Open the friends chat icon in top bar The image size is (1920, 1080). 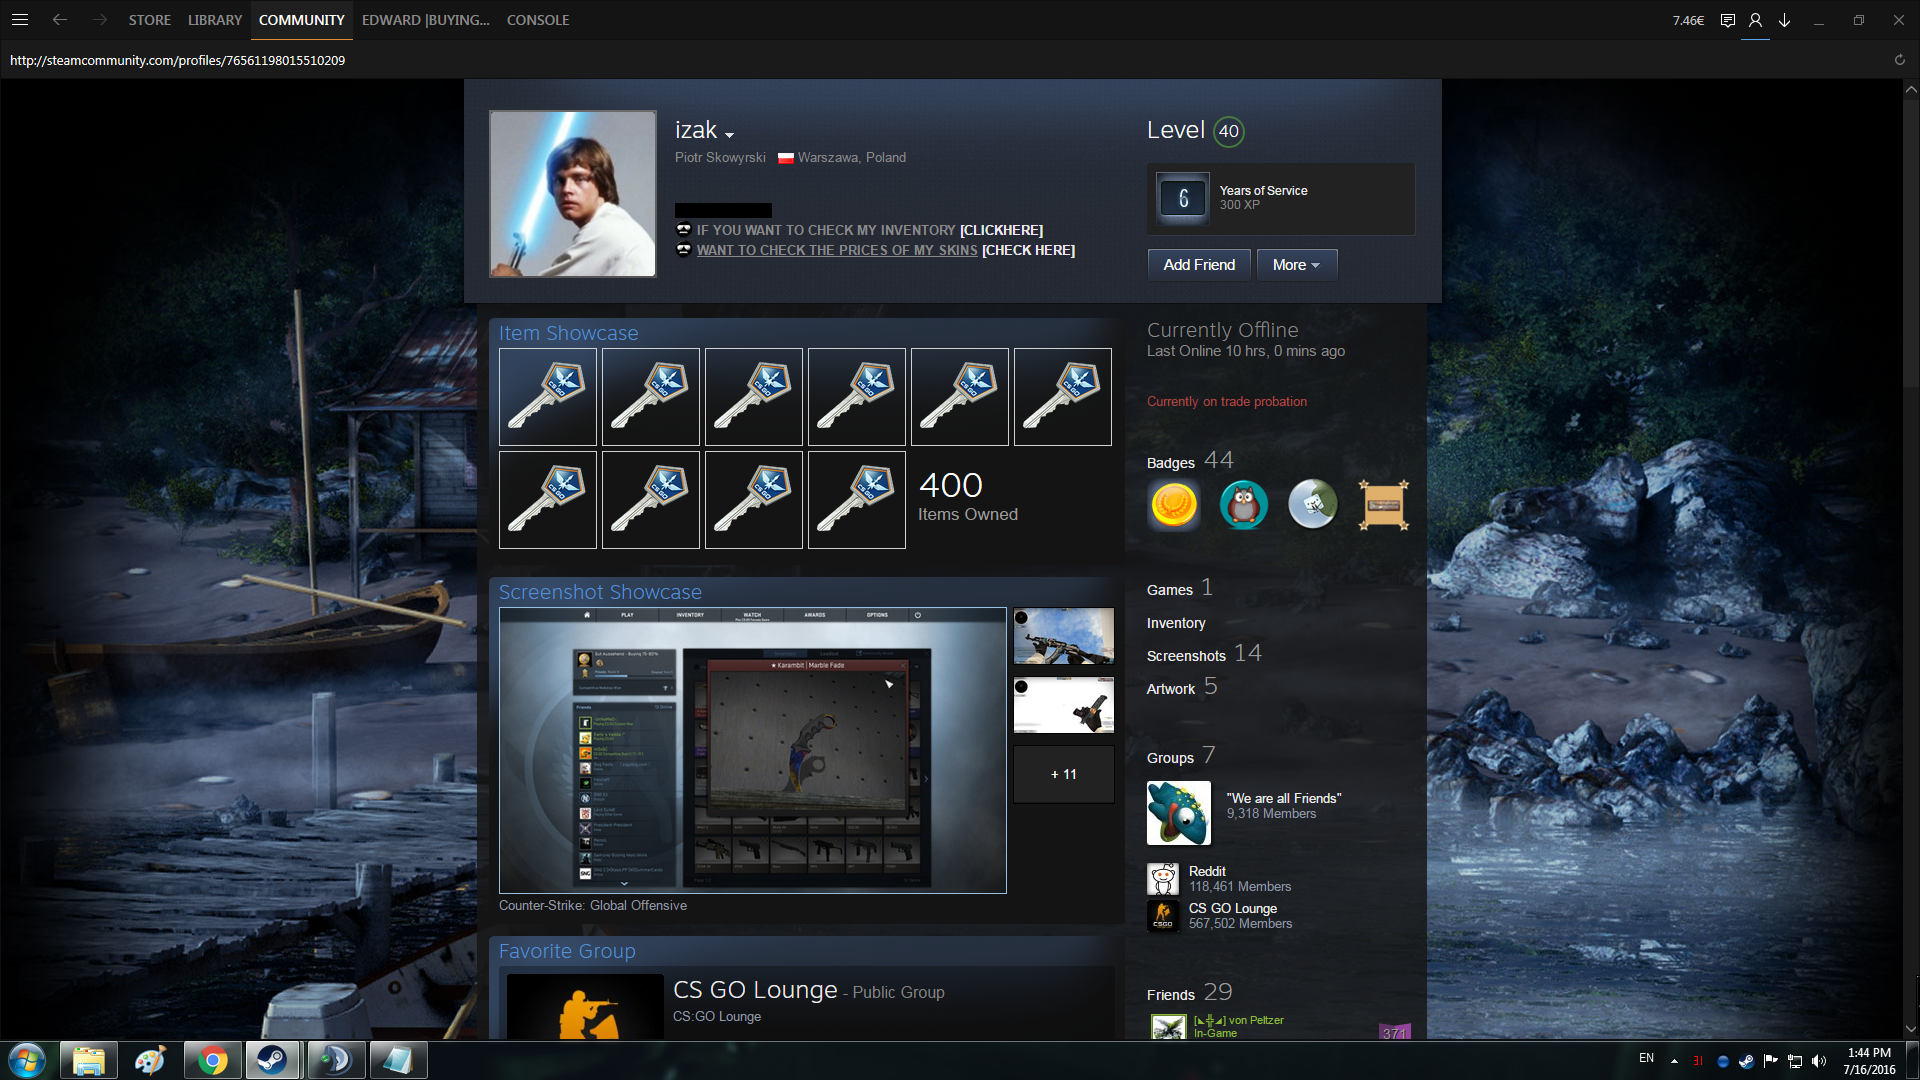pos(1727,20)
